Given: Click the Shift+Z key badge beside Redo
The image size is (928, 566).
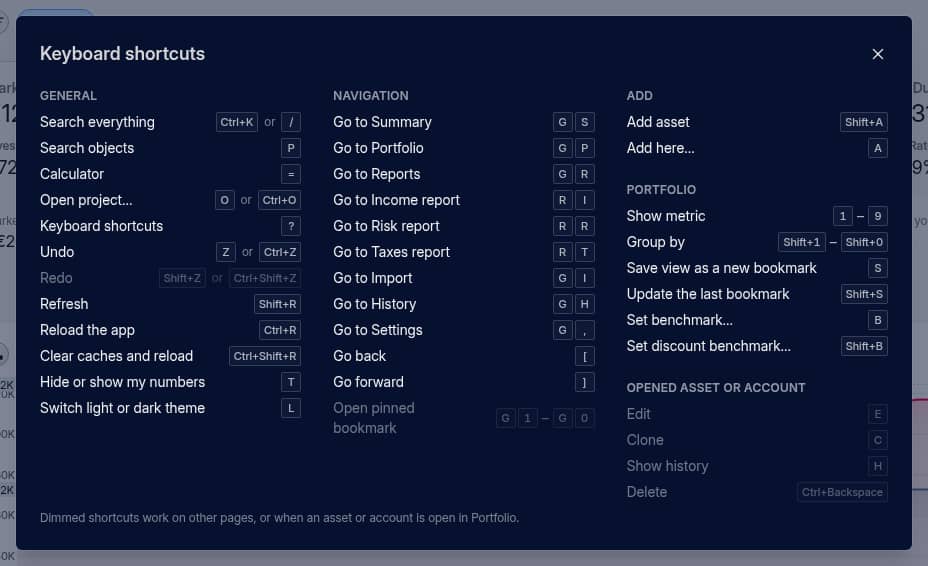Looking at the screenshot, I should 182,278.
